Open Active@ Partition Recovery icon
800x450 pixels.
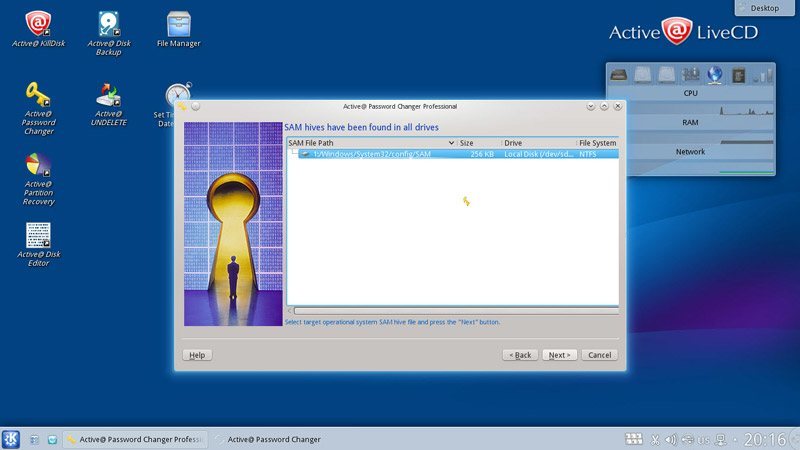38,165
